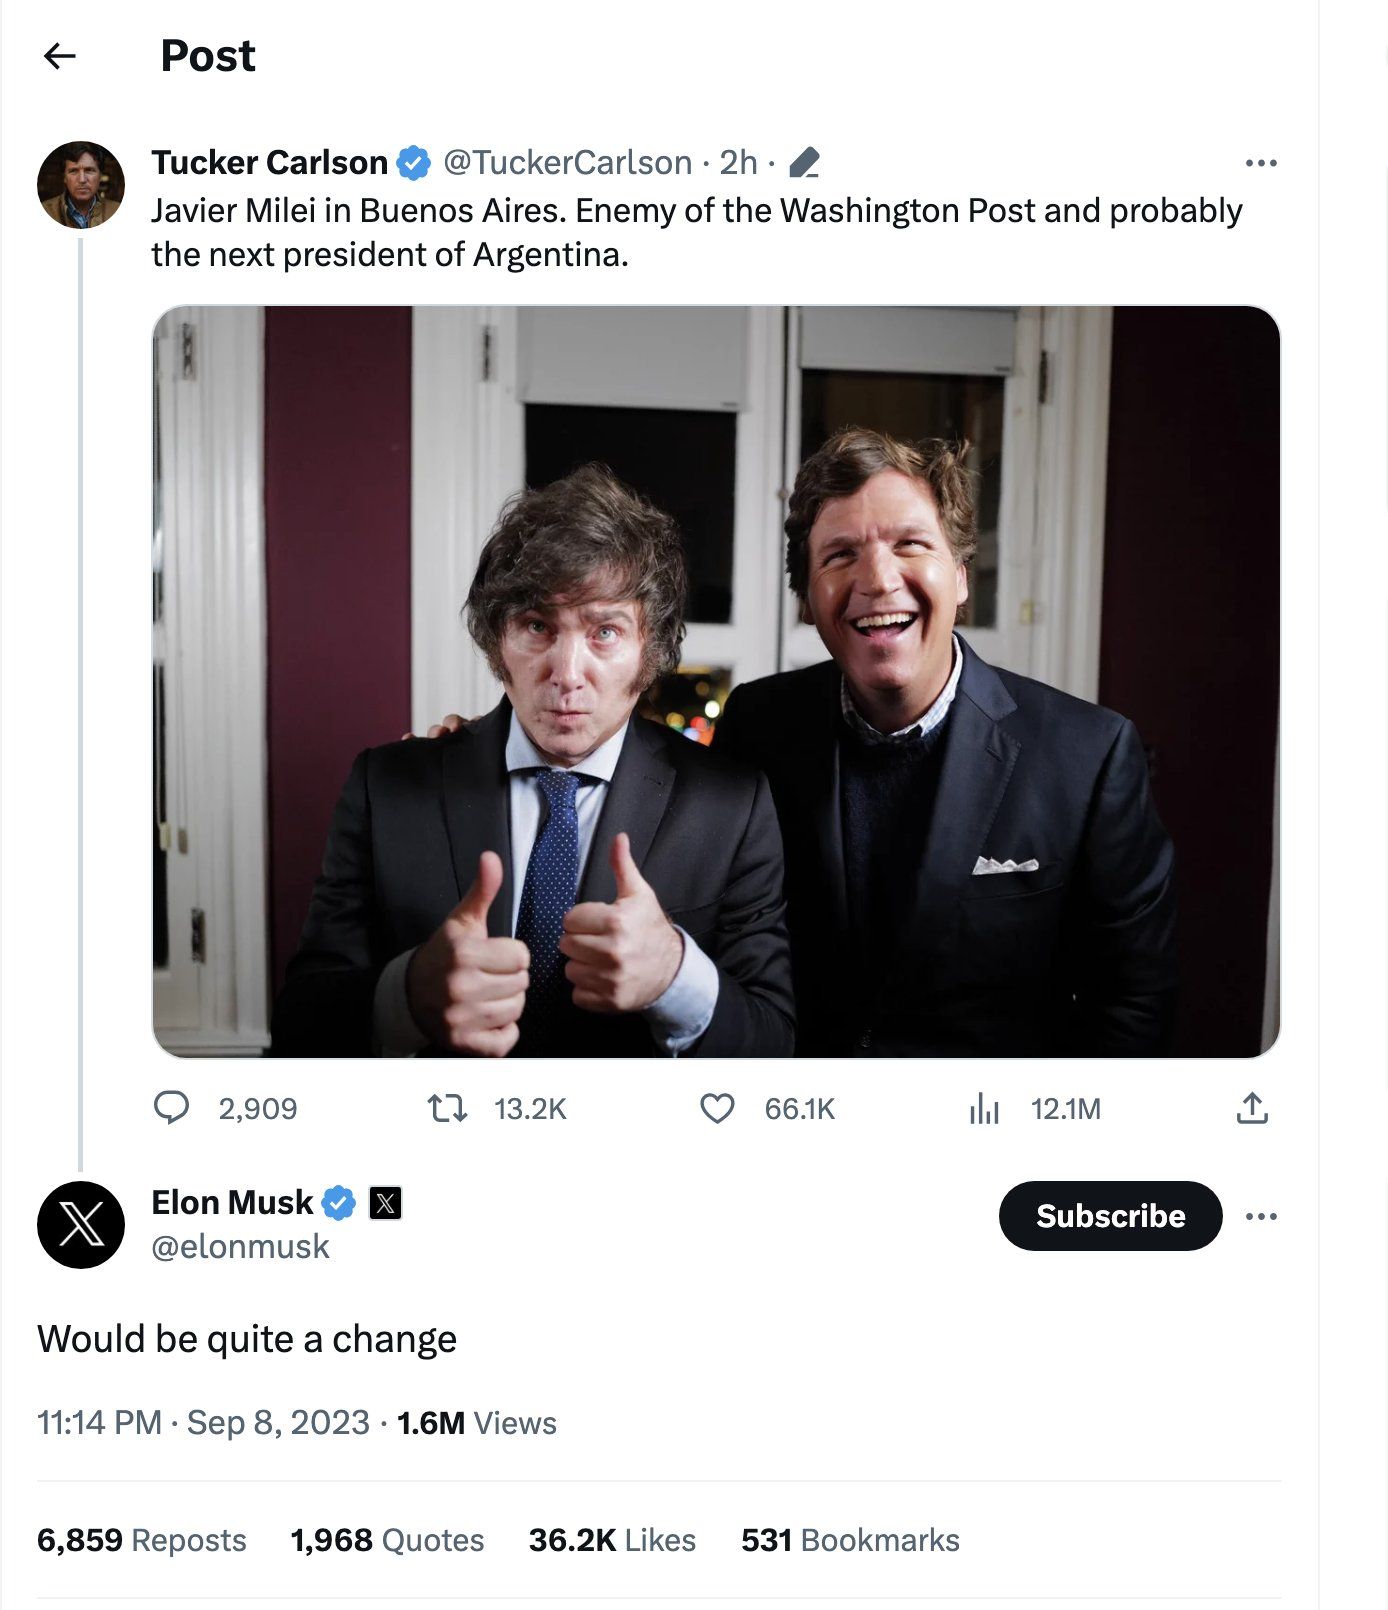Viewport: 1388px width, 1610px height.
Task: View the 36.2K Likes list
Action: coord(612,1540)
